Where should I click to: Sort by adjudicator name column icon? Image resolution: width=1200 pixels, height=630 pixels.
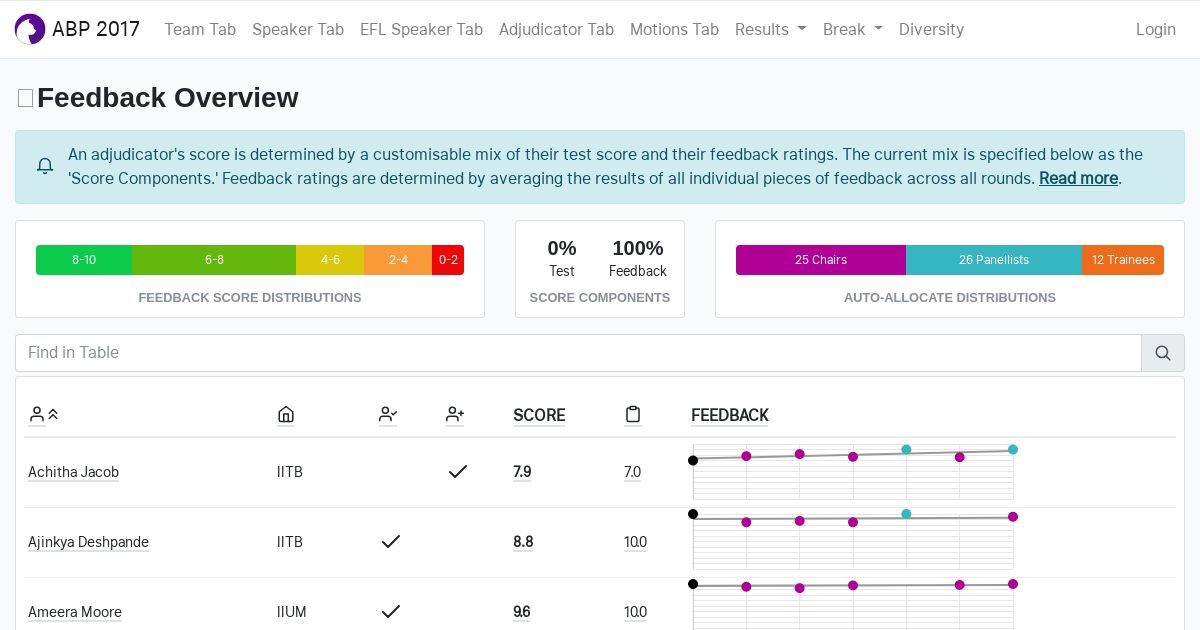(45, 414)
